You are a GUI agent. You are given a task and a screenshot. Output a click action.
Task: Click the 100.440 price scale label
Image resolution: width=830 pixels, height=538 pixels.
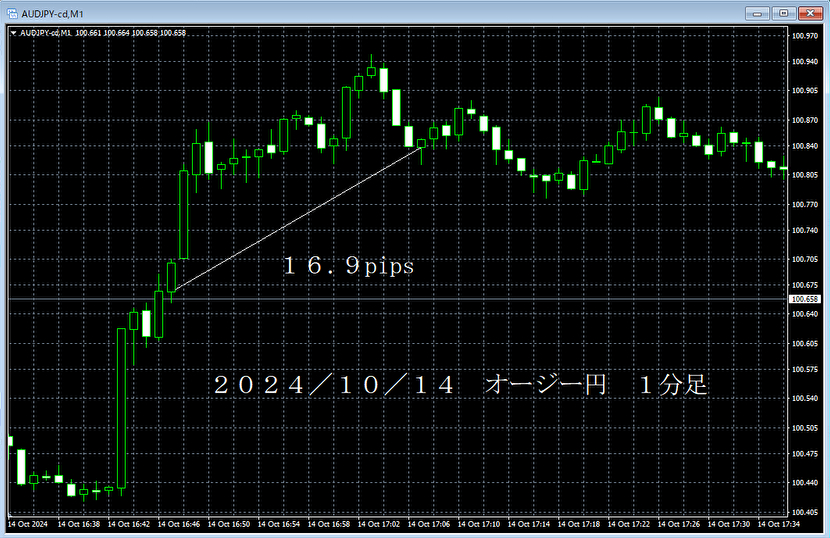pyautogui.click(x=805, y=483)
